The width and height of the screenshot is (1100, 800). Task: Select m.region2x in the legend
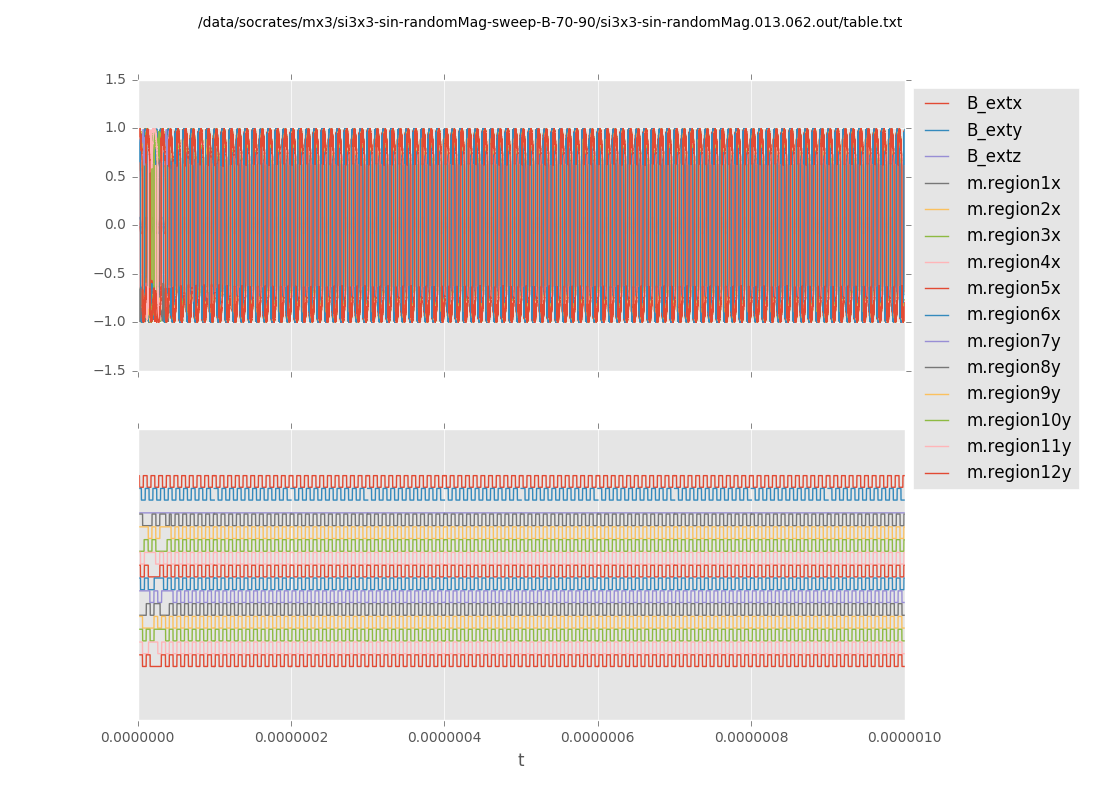pos(1013,209)
